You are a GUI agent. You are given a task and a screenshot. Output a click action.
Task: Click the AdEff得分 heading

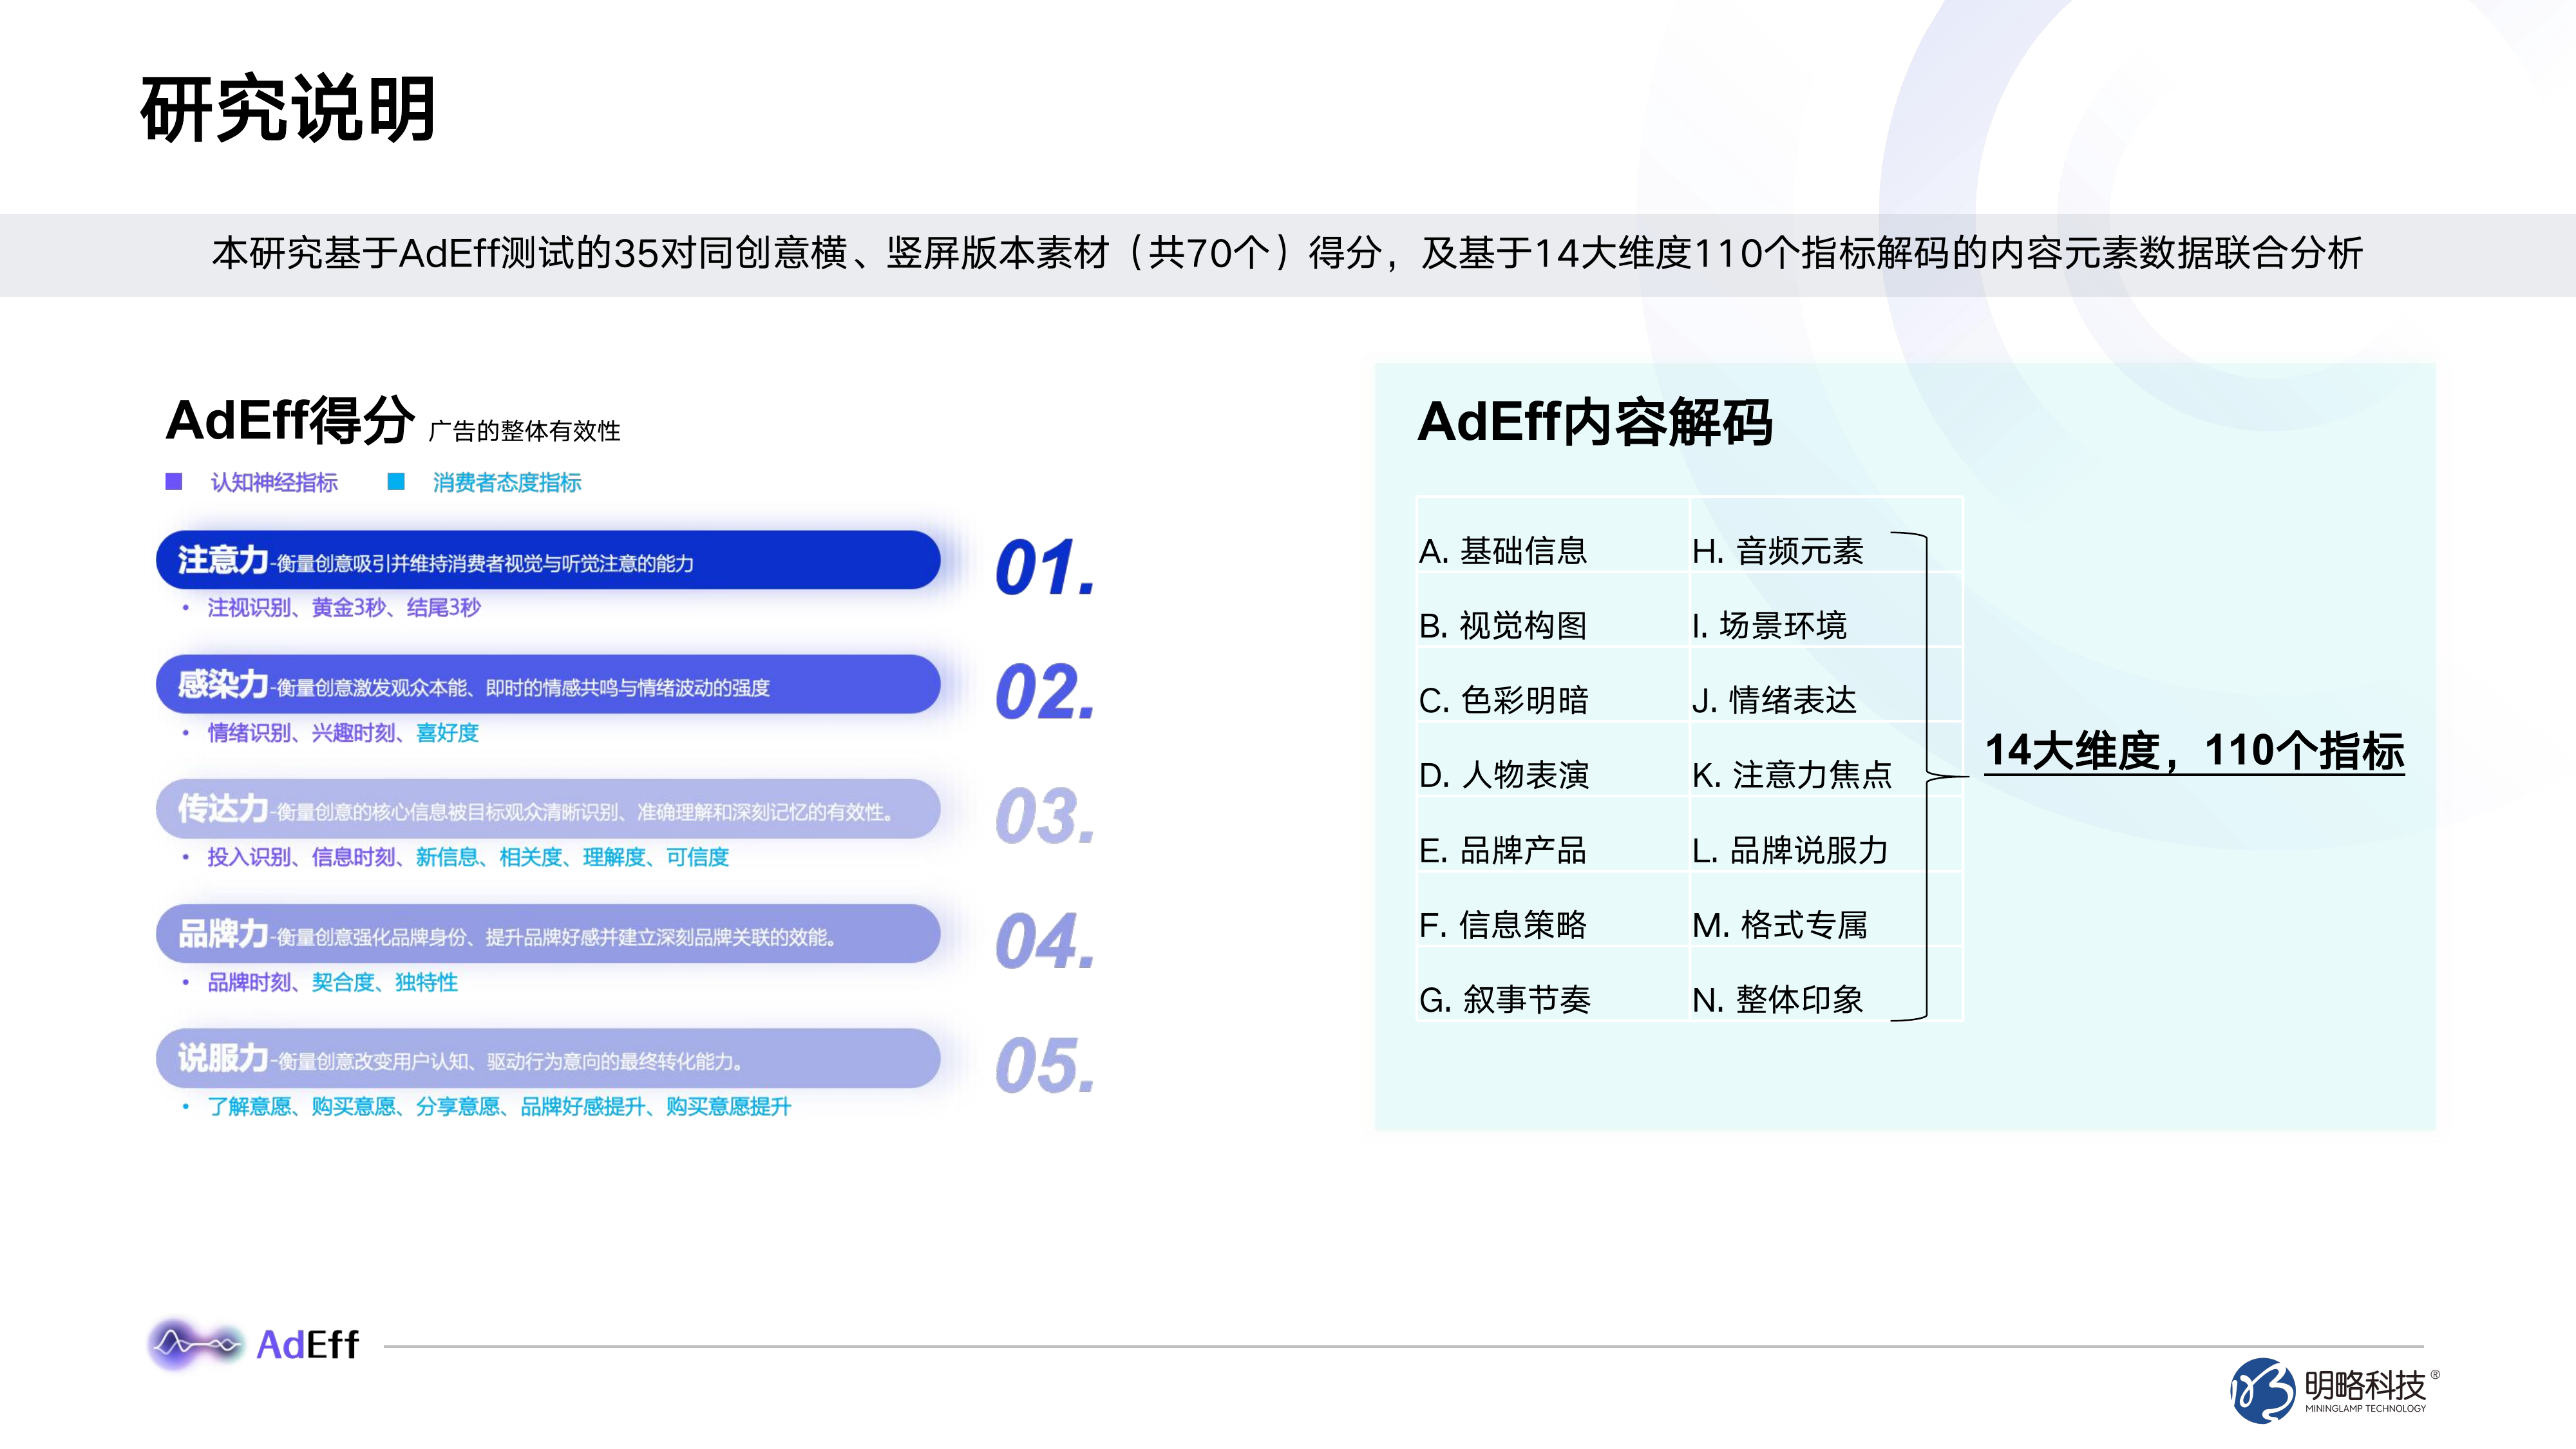290,420
